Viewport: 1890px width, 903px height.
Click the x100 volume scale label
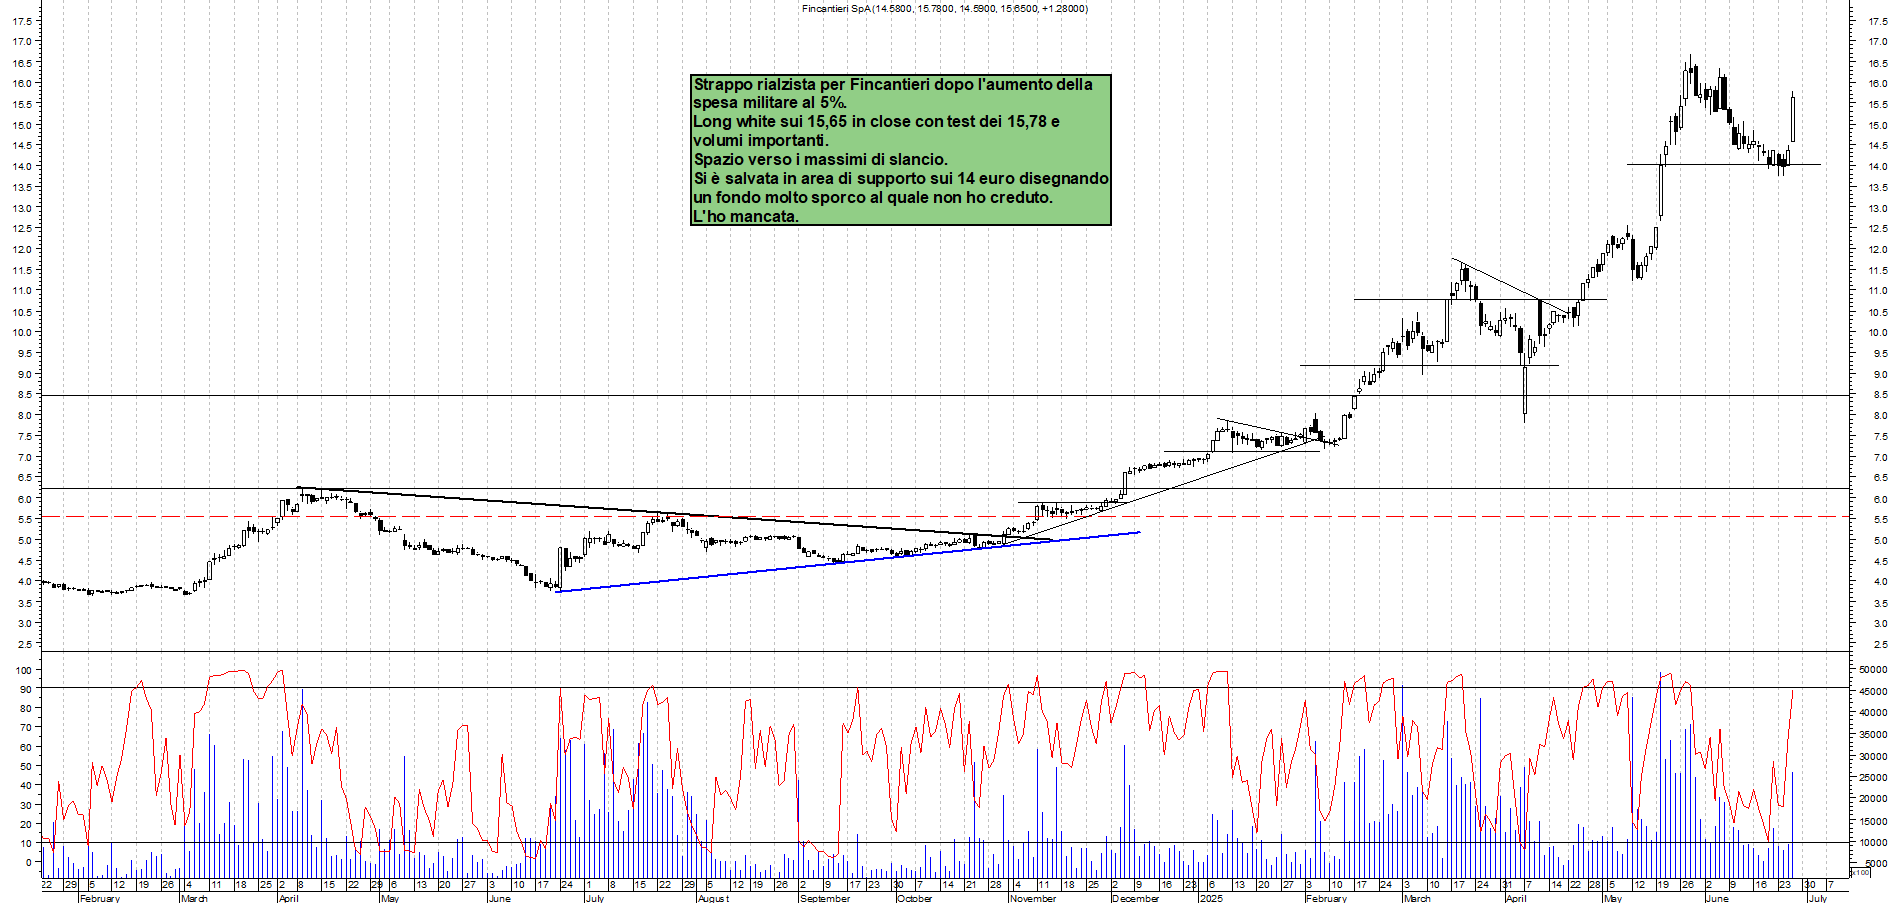1859,873
